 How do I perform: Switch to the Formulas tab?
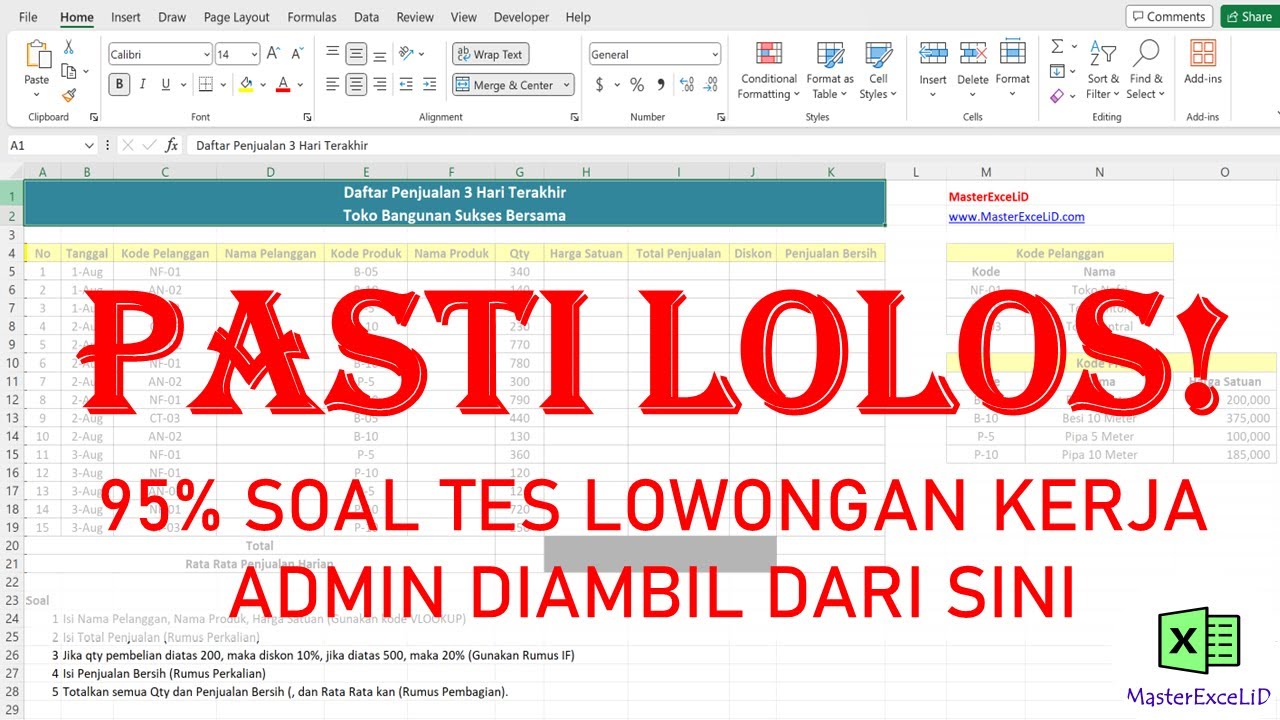pos(312,17)
